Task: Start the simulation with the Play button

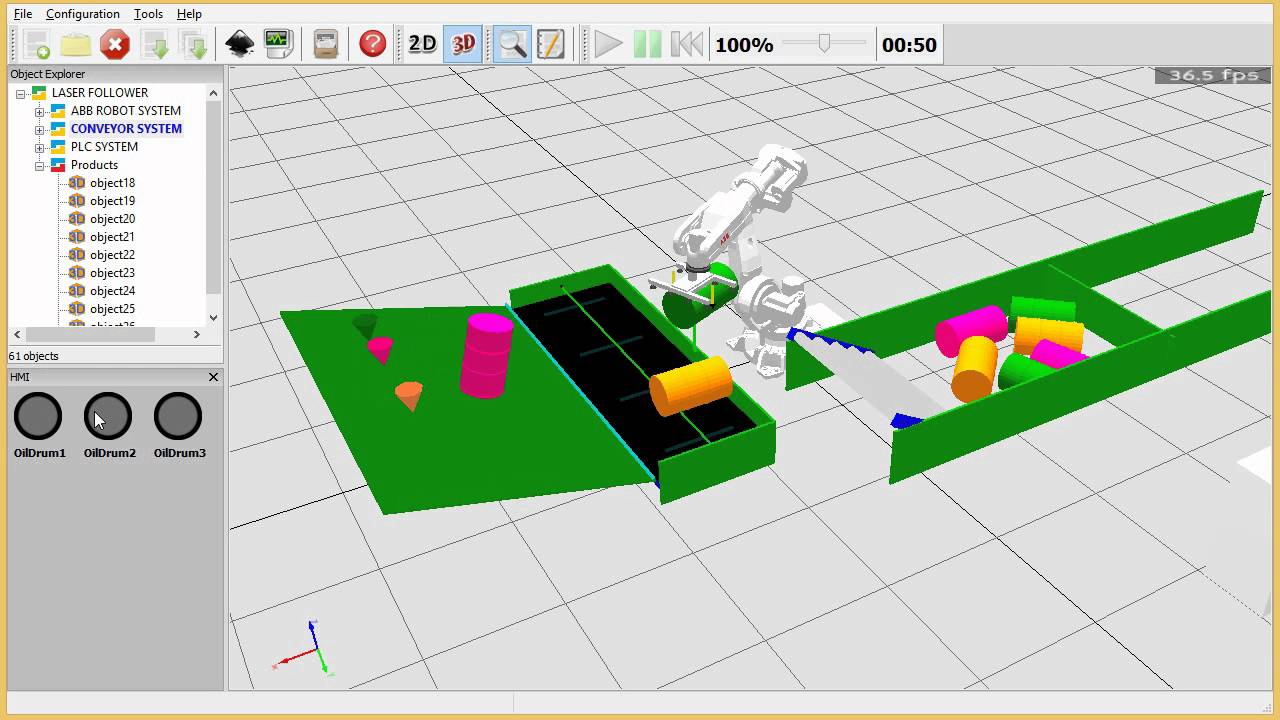Action: (608, 44)
